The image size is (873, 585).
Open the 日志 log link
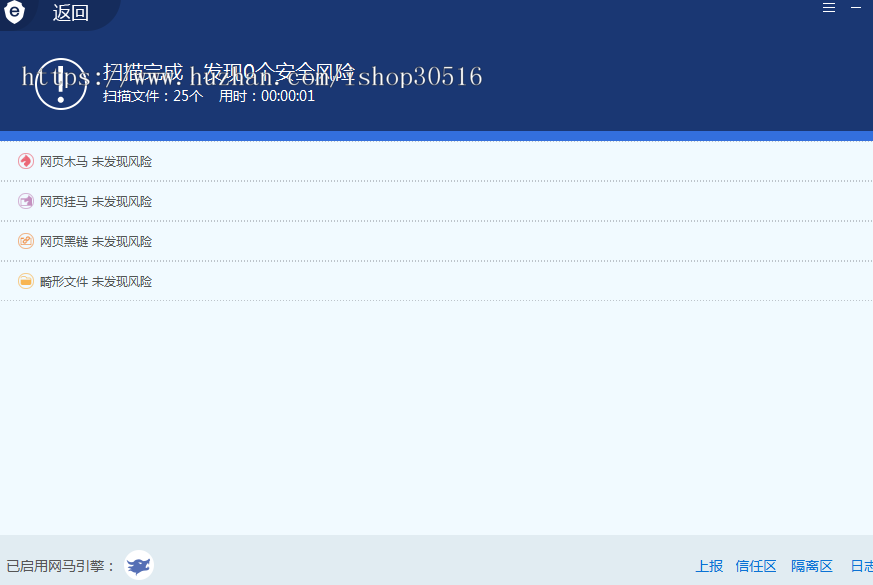(863, 565)
